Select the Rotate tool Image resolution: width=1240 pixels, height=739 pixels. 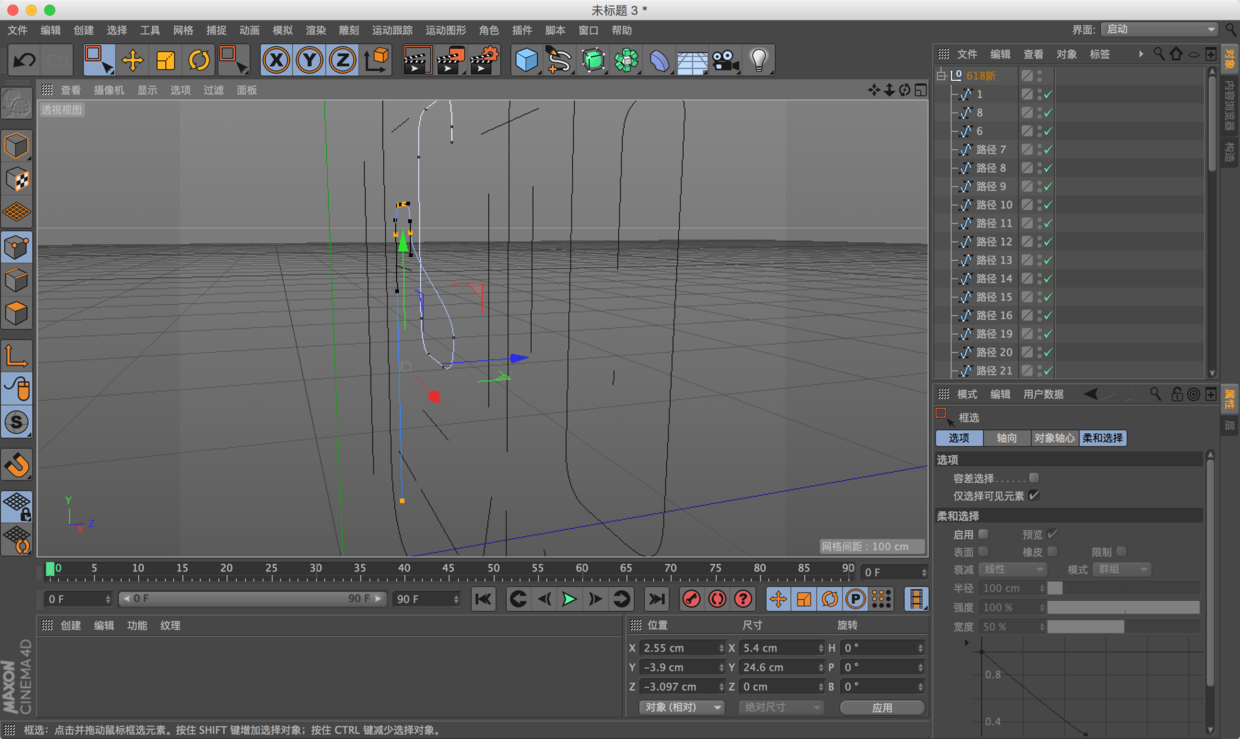pos(199,61)
